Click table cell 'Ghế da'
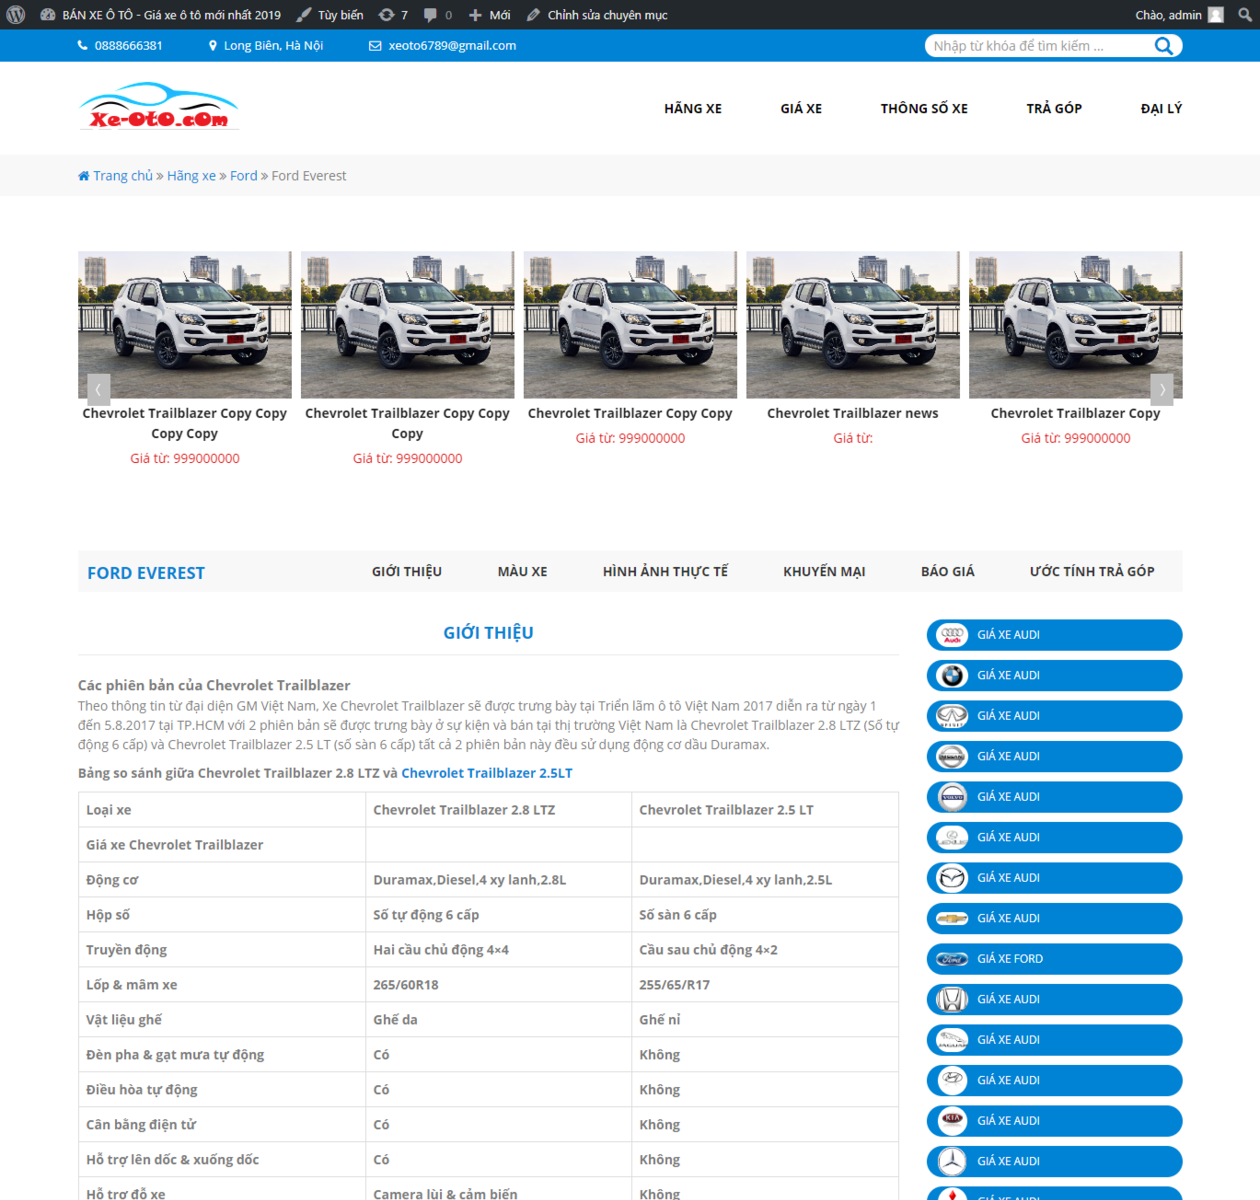The image size is (1260, 1200). (x=498, y=1020)
